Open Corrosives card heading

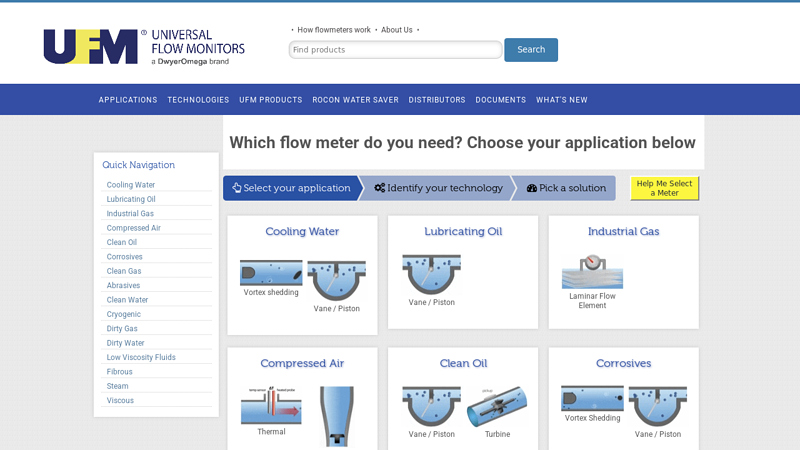[x=623, y=363]
